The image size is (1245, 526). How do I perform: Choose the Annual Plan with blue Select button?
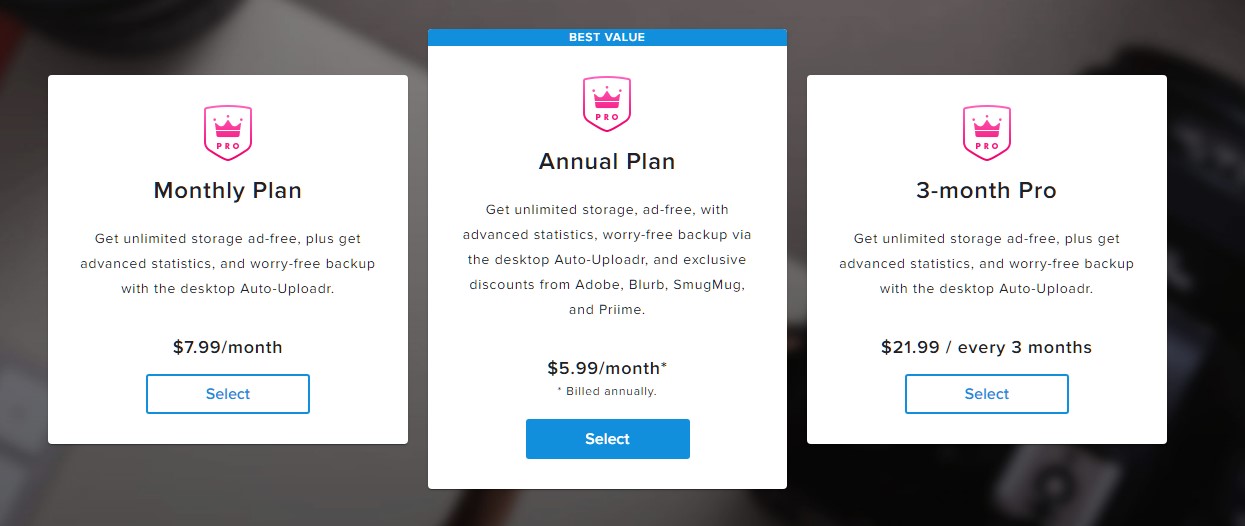[x=608, y=439]
